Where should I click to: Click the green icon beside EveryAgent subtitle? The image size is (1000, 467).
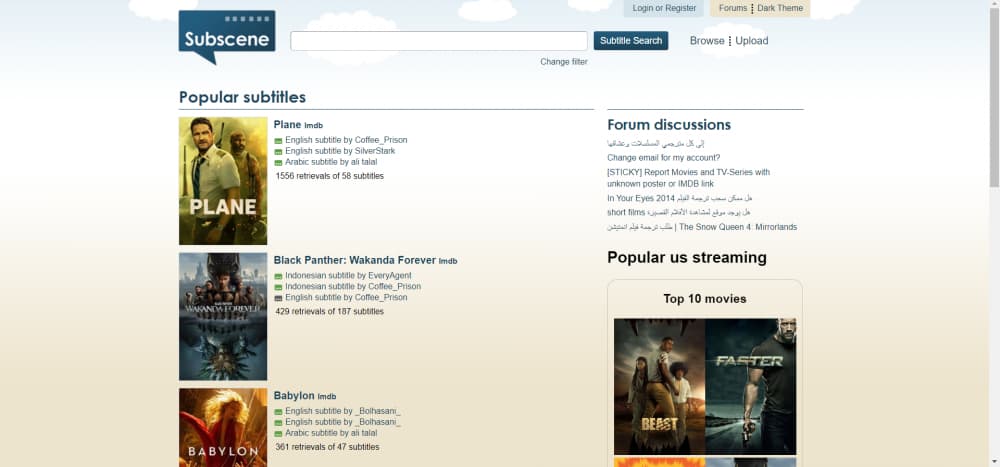(278, 277)
